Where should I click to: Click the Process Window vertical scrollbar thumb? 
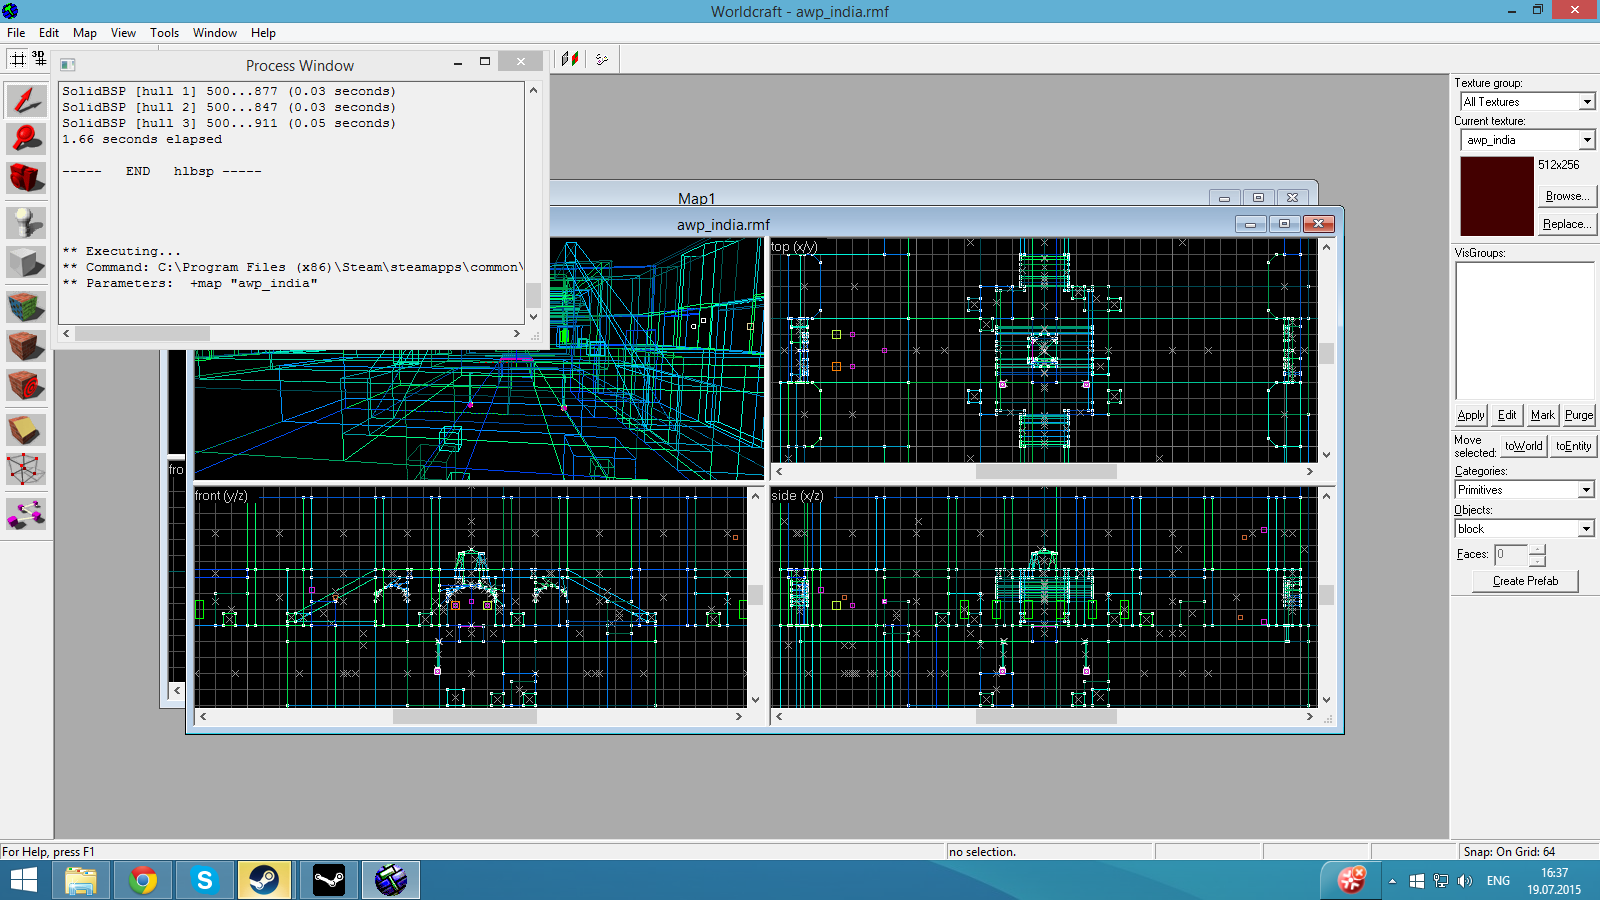pyautogui.click(x=533, y=294)
